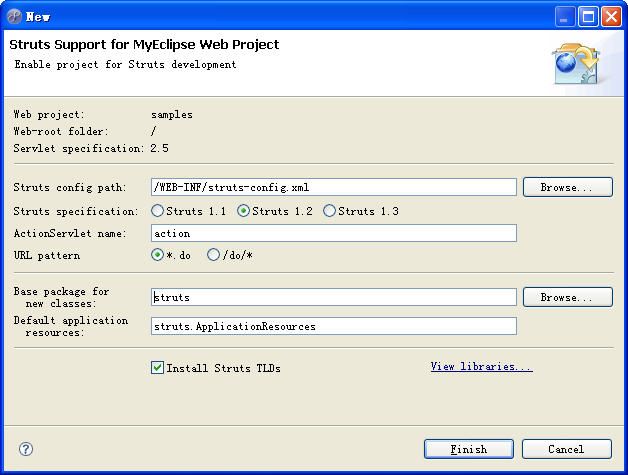
Task: Click the Default application resources field
Action: (334, 326)
